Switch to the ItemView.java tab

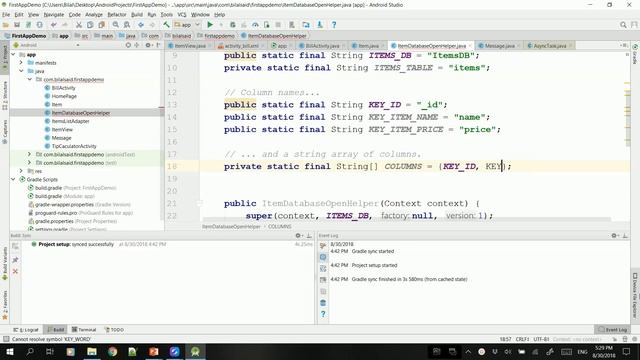[189, 46]
